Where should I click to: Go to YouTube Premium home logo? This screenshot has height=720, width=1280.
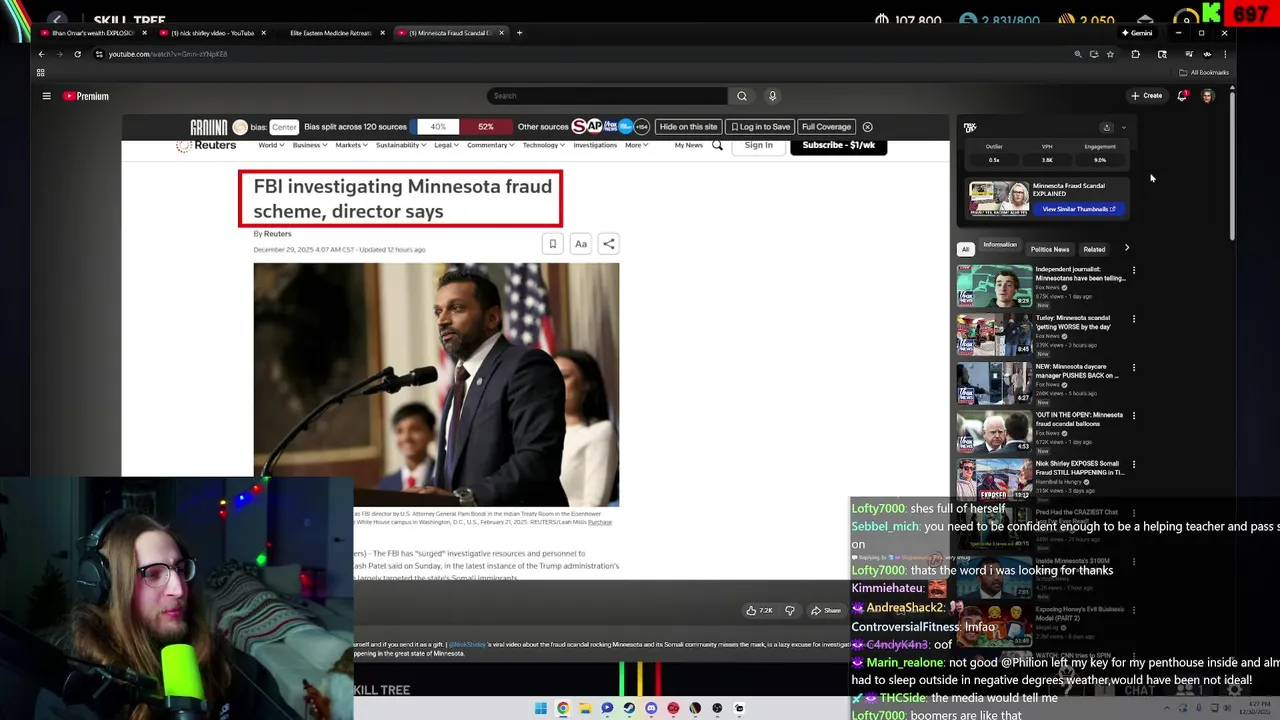(86, 96)
